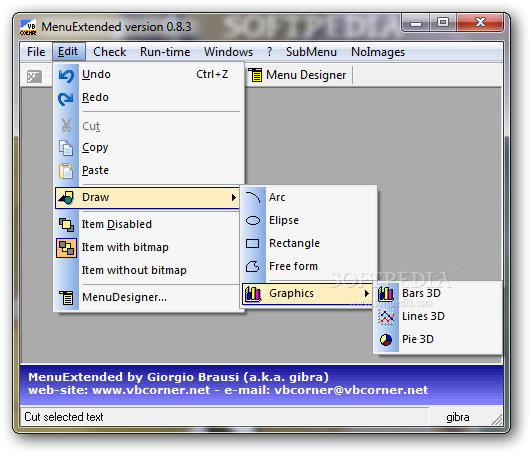This screenshot has width=531, height=454.
Task: Select Rectangle in Draw submenu
Action: point(309,243)
